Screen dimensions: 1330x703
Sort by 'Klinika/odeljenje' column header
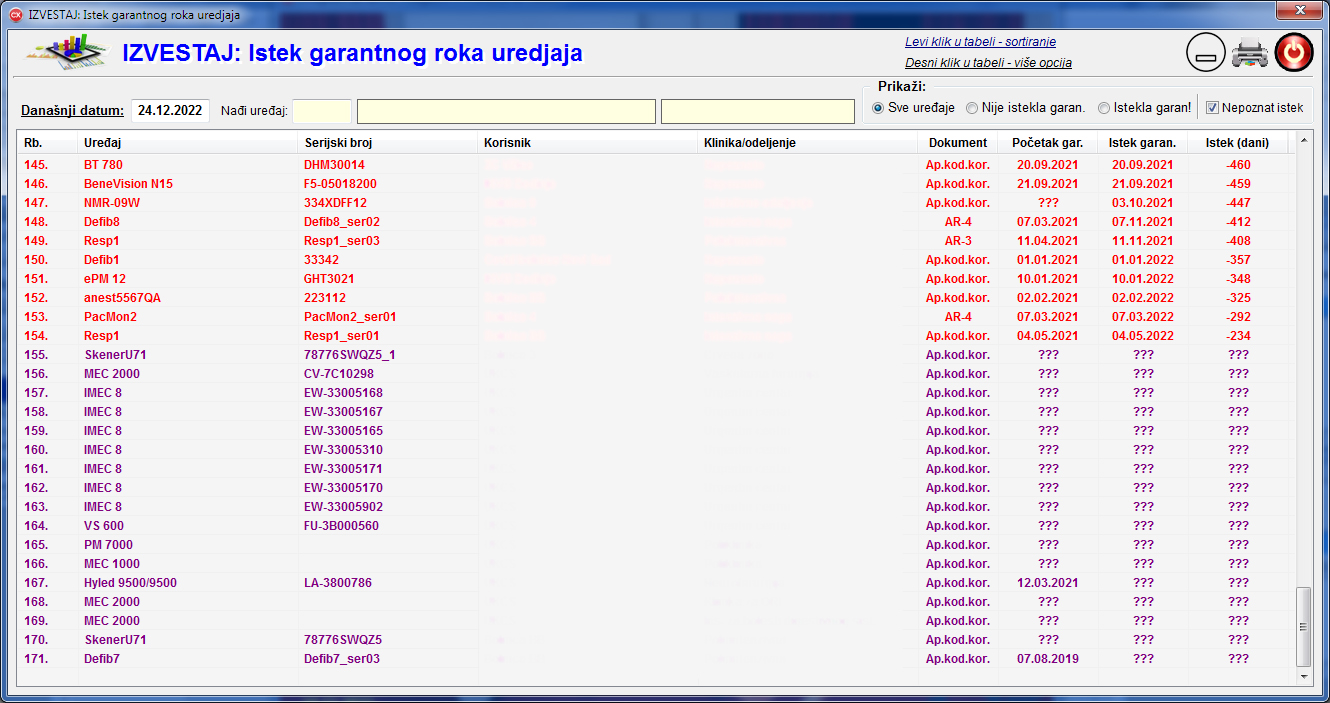807,143
